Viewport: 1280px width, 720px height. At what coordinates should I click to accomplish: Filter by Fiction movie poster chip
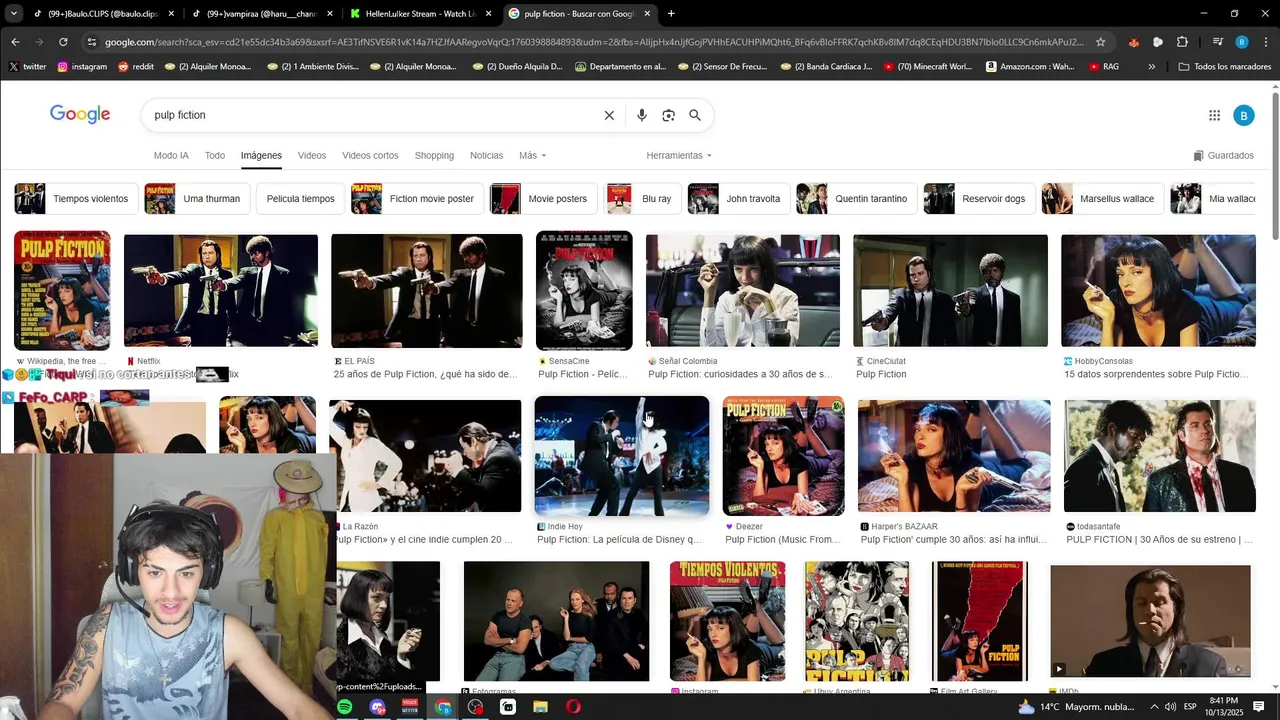coord(416,199)
